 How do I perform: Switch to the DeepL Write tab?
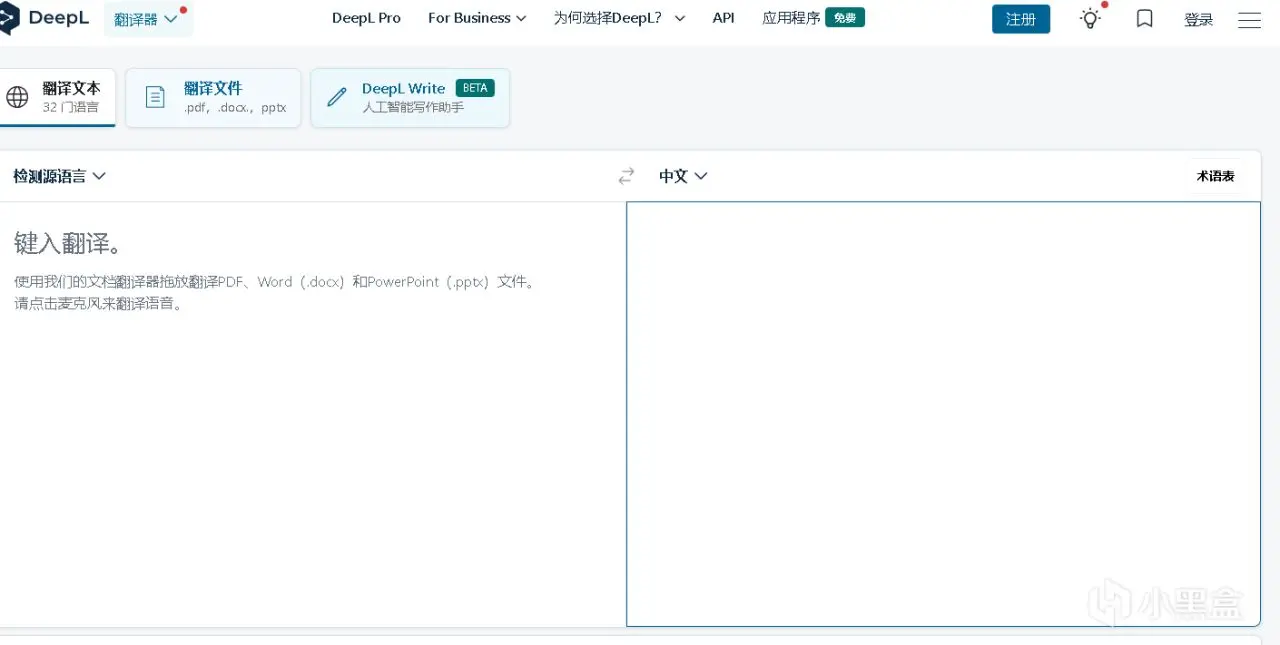pyautogui.click(x=410, y=97)
